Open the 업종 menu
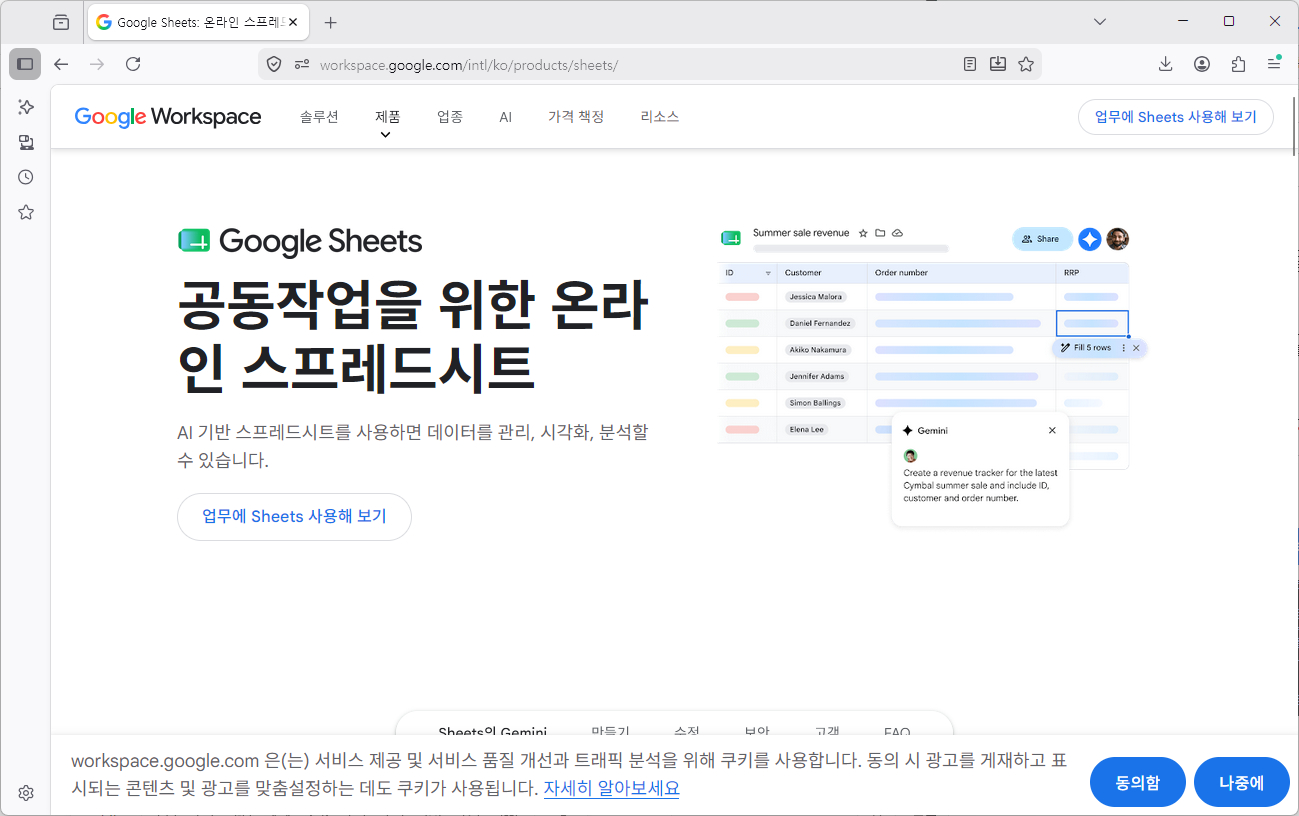1299x816 pixels. [x=450, y=117]
